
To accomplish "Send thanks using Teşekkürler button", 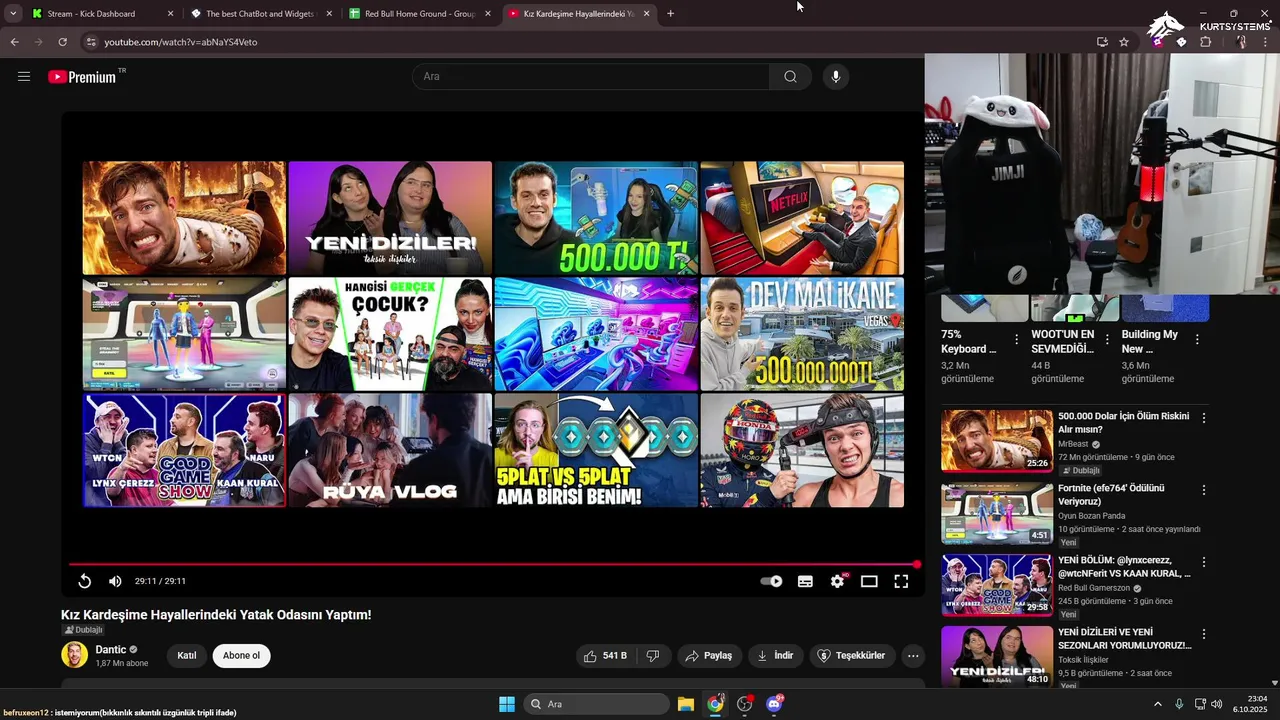I will click(x=851, y=656).
